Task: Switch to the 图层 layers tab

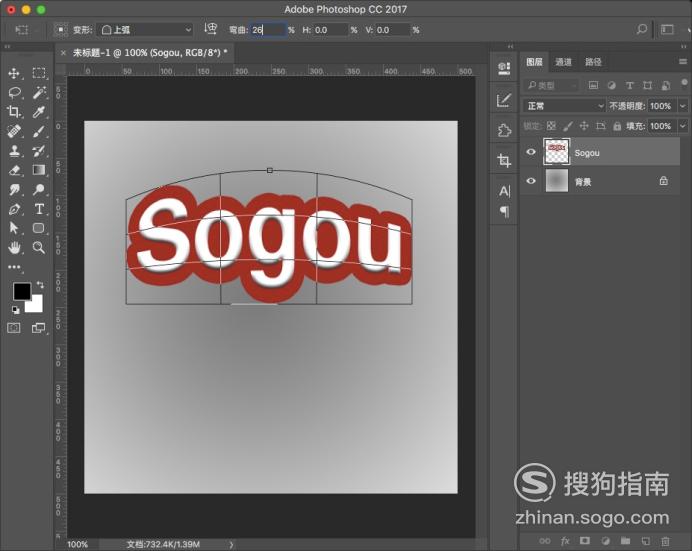Action: point(534,62)
